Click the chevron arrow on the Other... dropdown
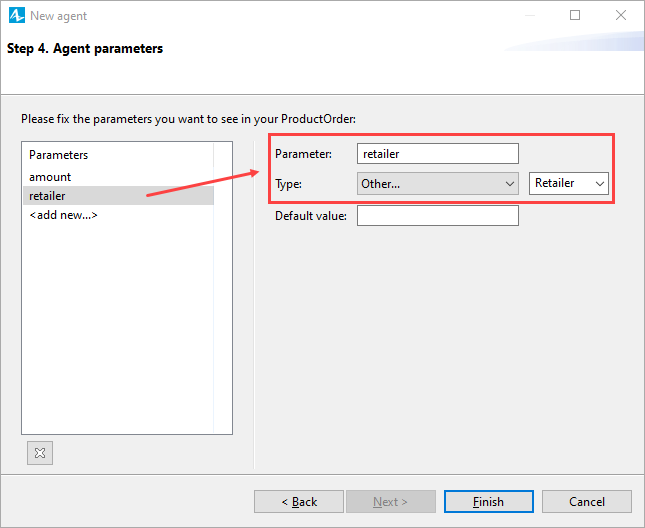Viewport: 645px width, 528px height. tap(510, 184)
